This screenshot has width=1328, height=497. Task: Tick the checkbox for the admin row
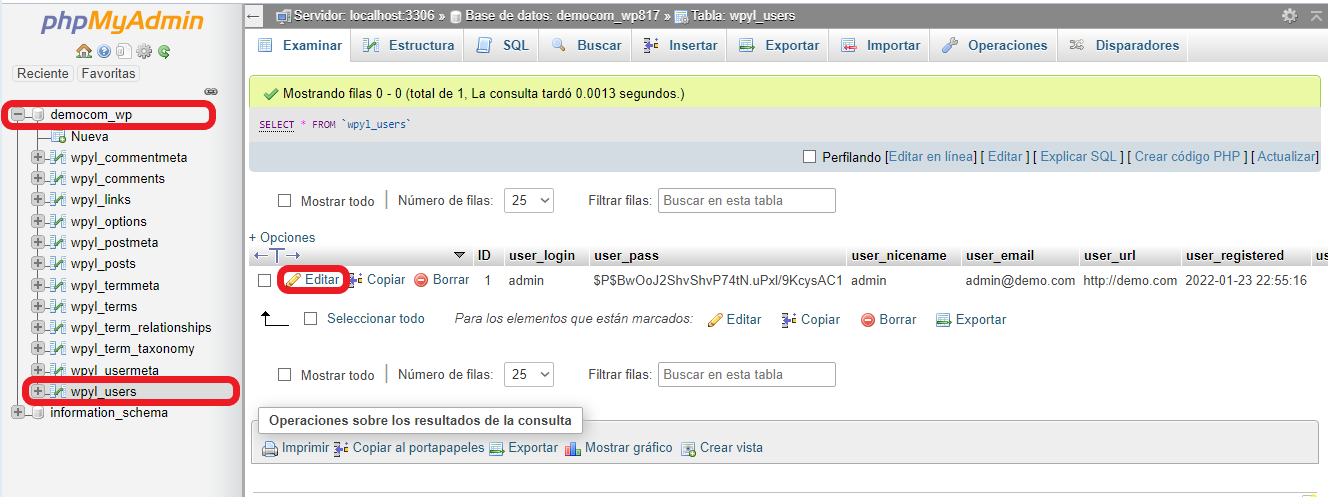265,281
